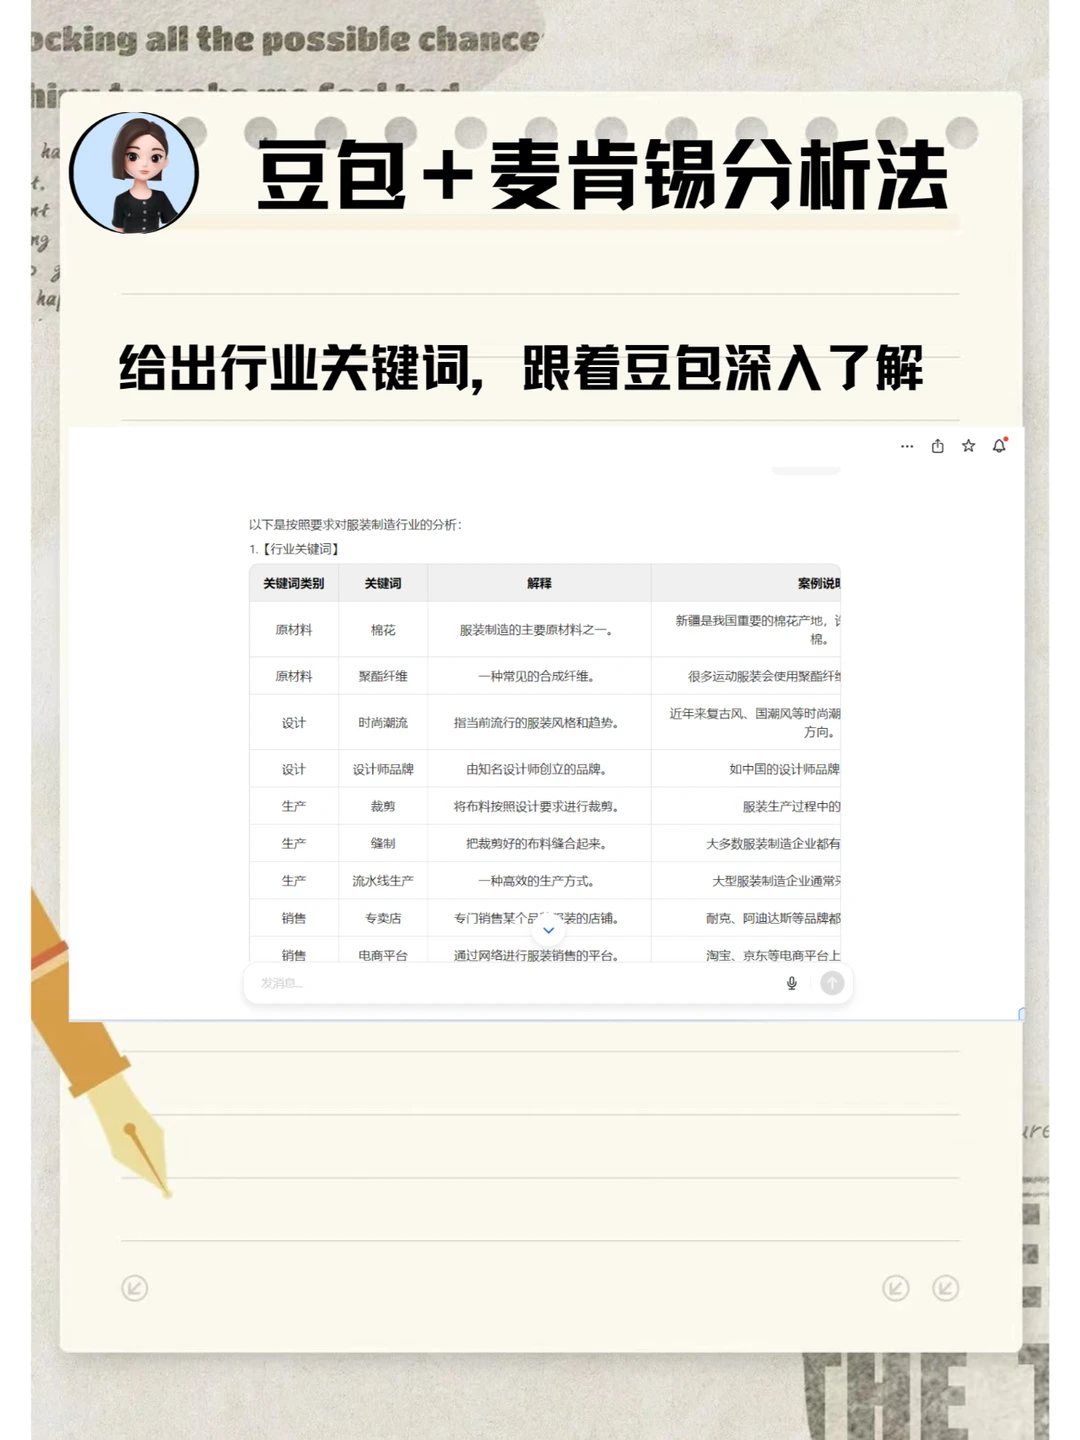
Task: Click 原材料 category in the 棉花 row
Action: pyautogui.click(x=294, y=630)
